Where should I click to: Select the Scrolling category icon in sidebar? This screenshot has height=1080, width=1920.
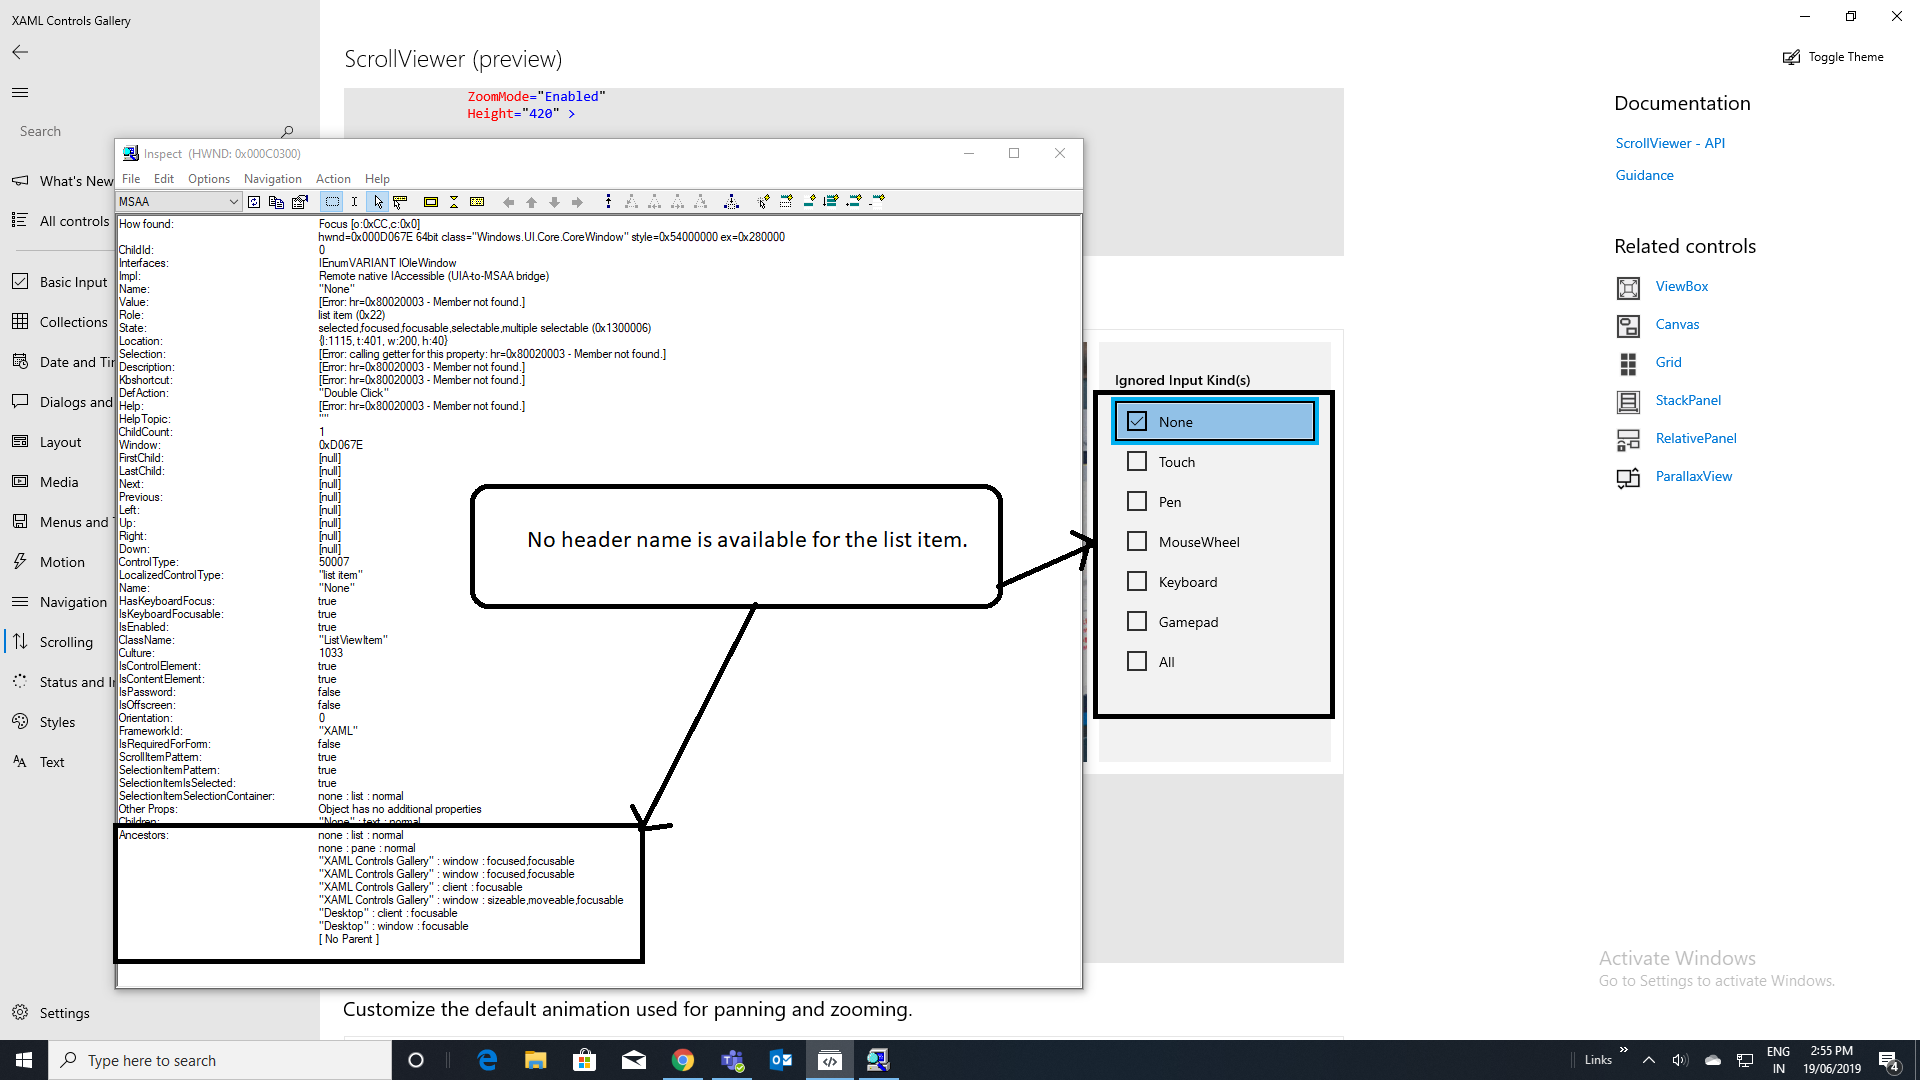click(x=20, y=641)
